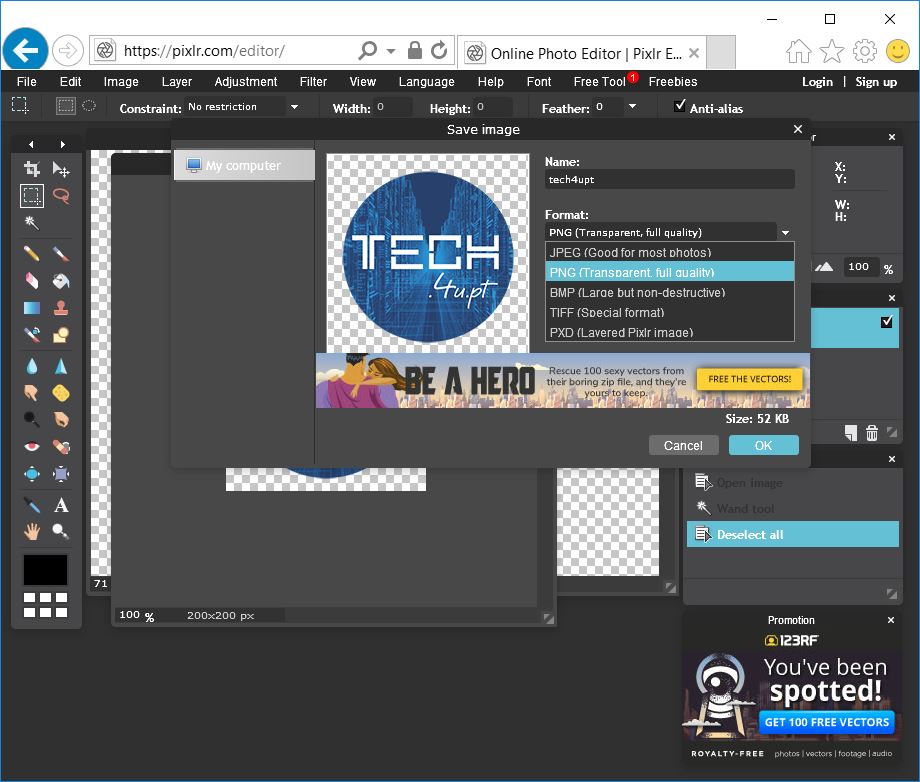Choose rectangular marquee shape option
Viewport: 920px width, 782px height.
[x=66, y=106]
